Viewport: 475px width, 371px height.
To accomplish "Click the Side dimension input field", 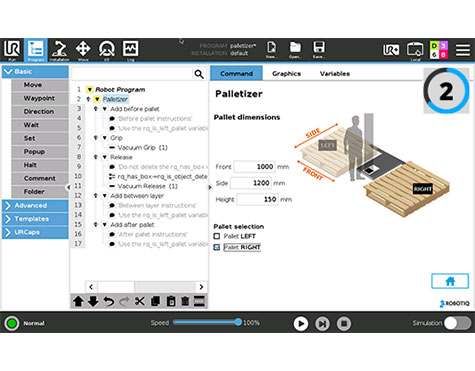I will pos(251,183).
